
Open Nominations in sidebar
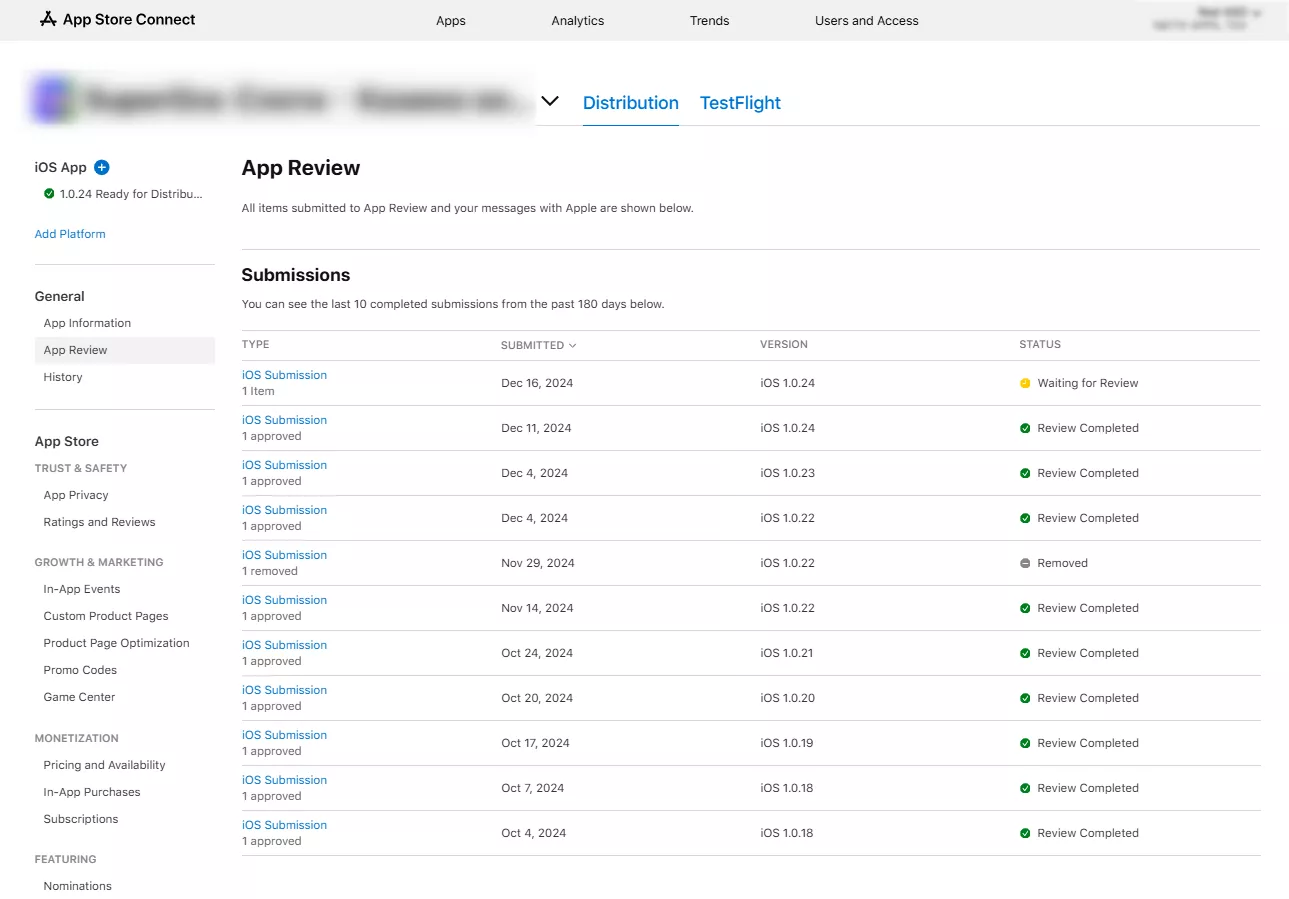point(77,886)
